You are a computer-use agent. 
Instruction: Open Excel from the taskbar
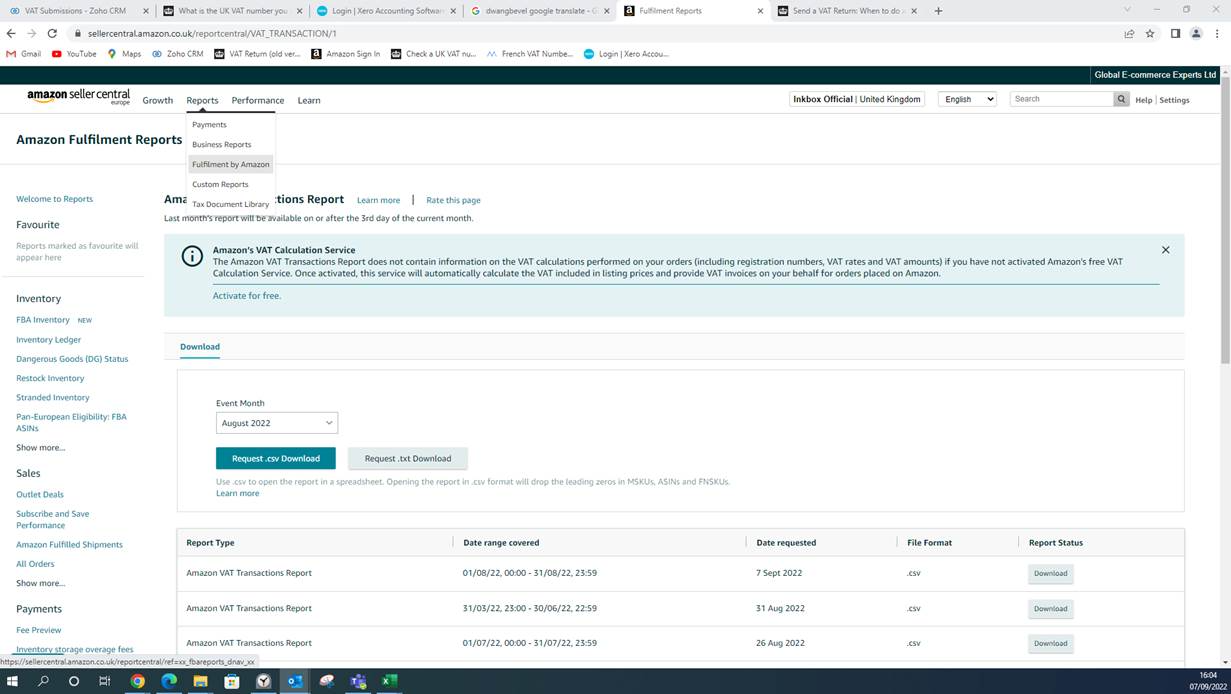pos(389,681)
